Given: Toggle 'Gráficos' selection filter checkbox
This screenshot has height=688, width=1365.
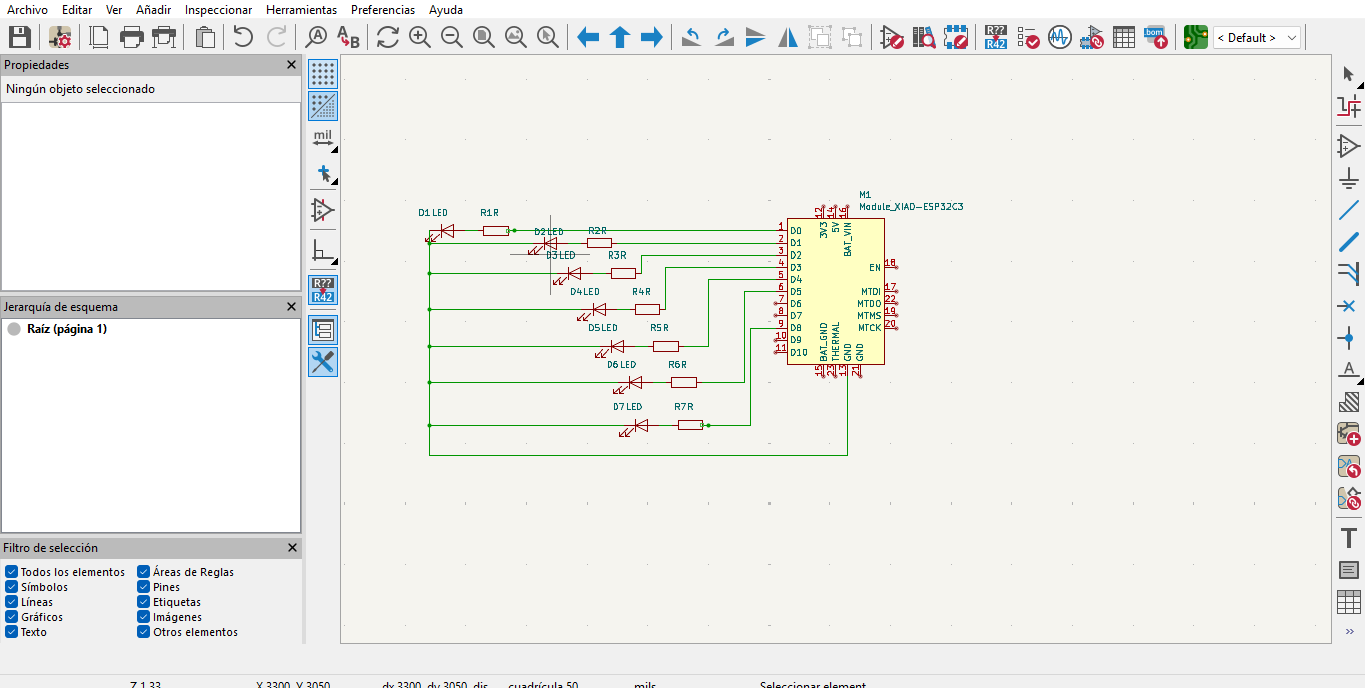Looking at the screenshot, I should point(11,617).
